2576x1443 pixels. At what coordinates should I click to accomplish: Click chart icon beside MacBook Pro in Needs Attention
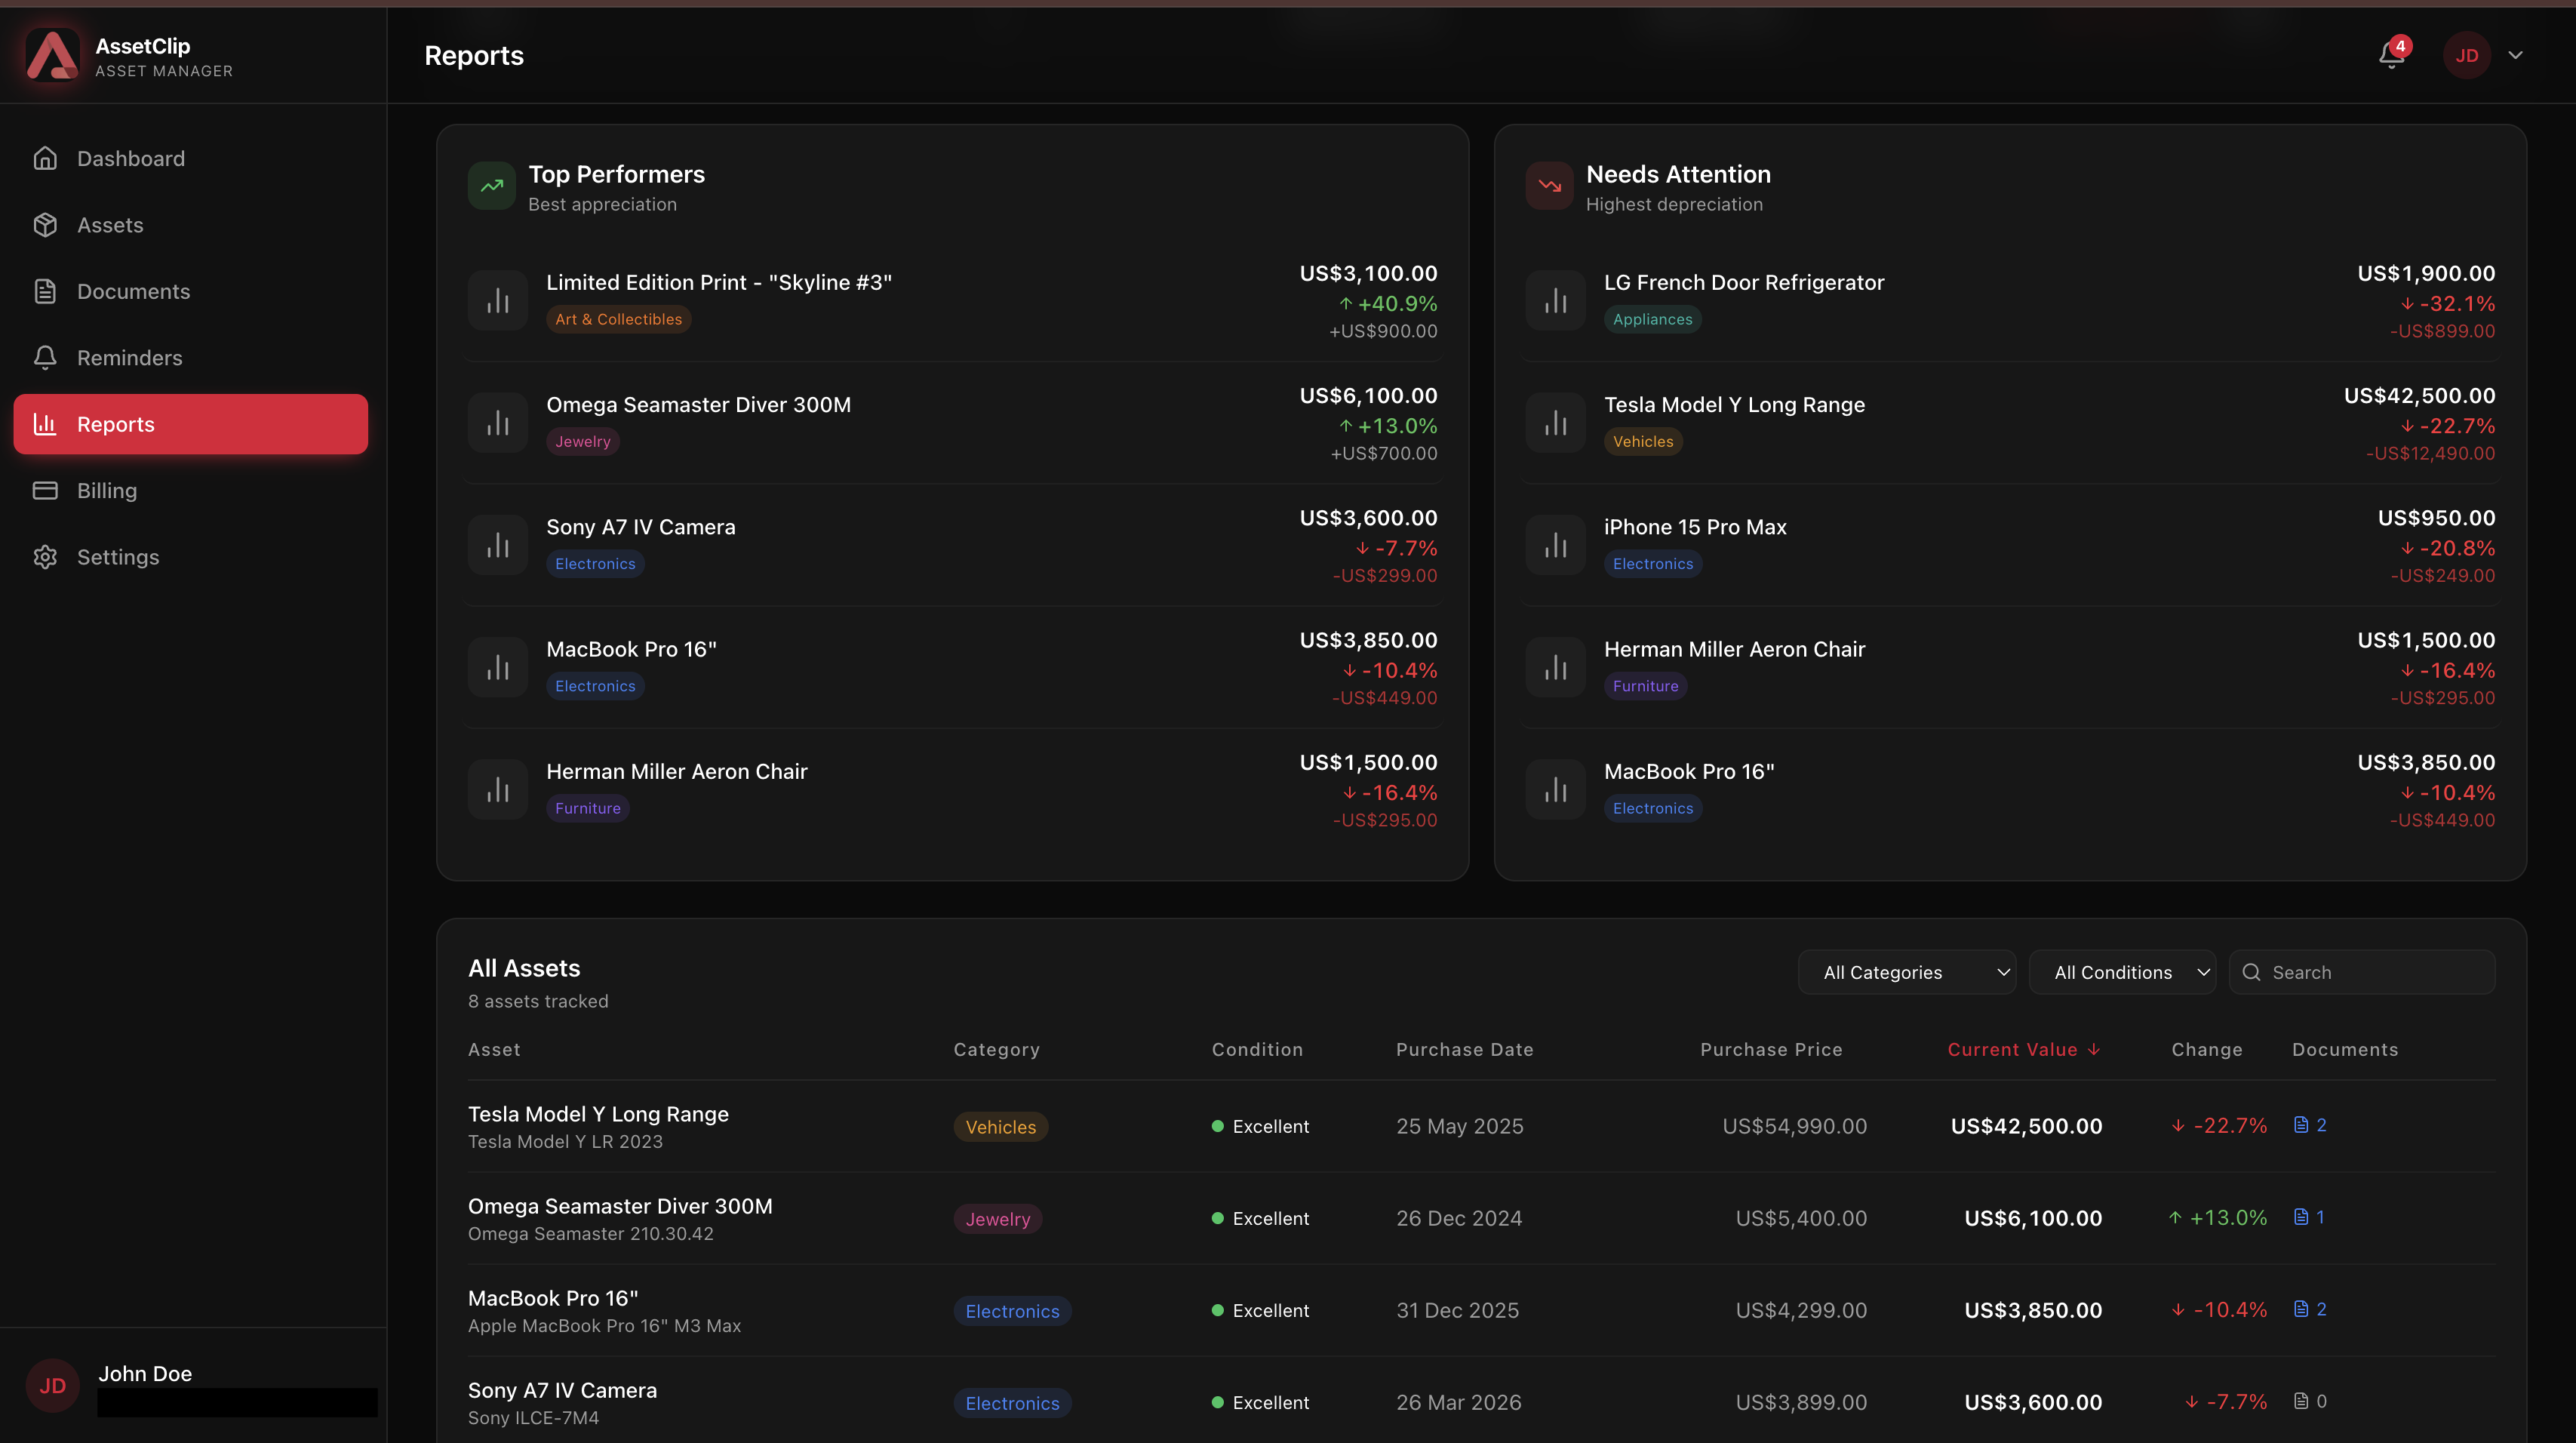pyautogui.click(x=1556, y=789)
